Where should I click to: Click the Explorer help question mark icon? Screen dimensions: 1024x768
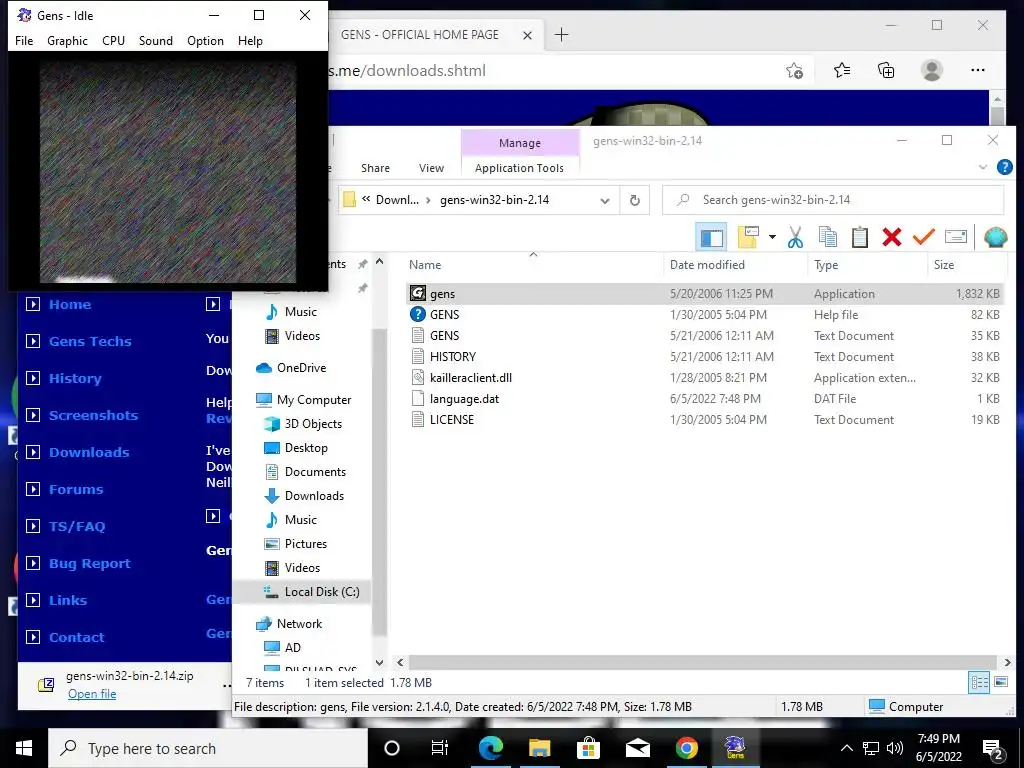[x=1004, y=167]
